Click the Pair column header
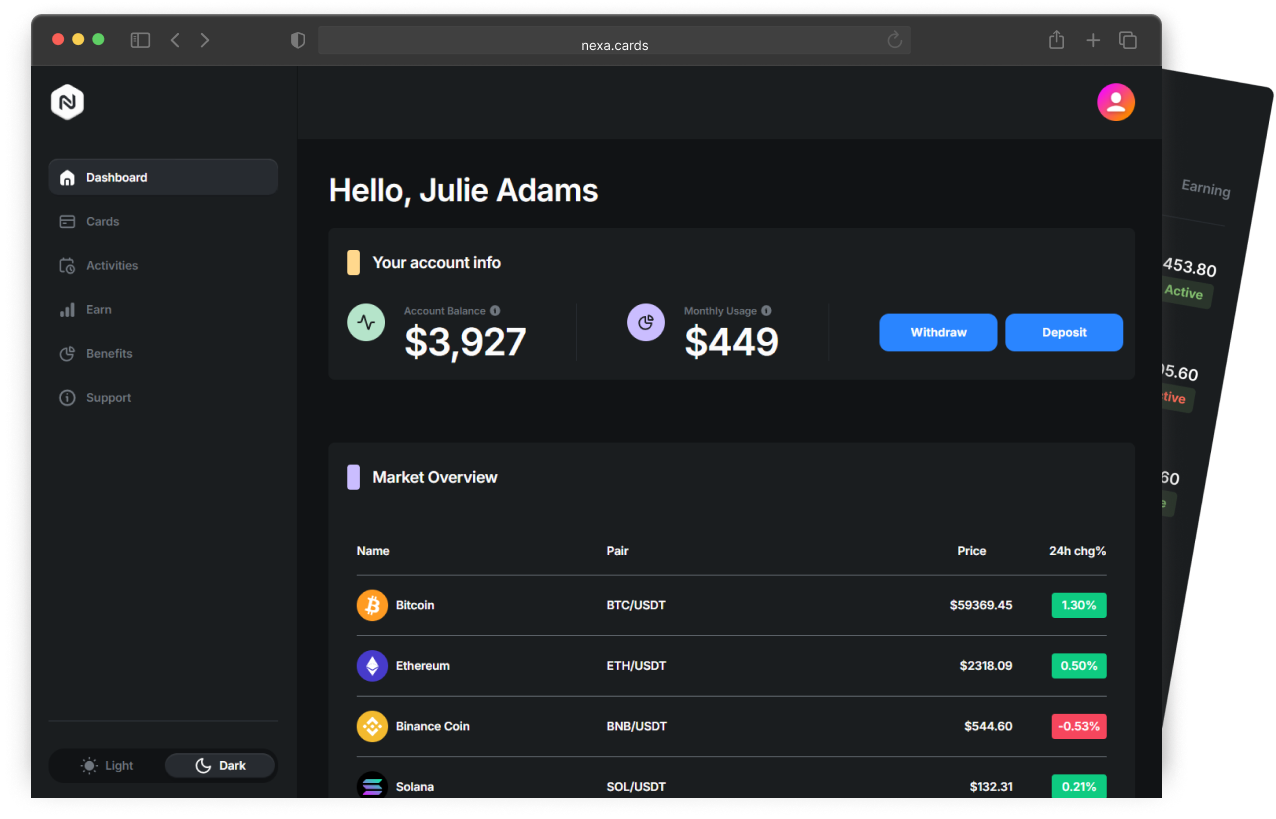This screenshot has width=1276, height=819. [617, 551]
